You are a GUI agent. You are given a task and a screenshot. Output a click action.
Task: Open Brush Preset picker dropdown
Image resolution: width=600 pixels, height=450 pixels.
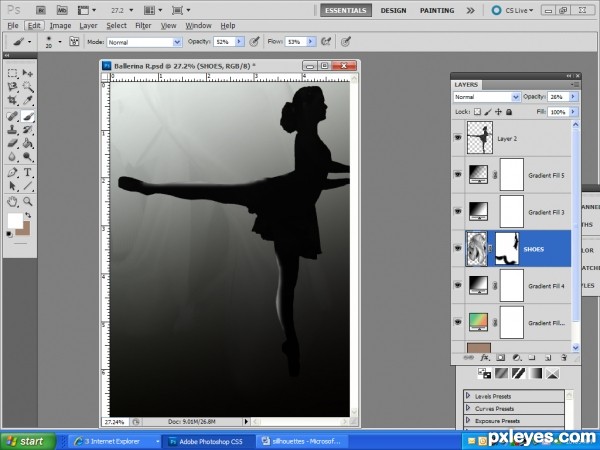click(x=60, y=41)
